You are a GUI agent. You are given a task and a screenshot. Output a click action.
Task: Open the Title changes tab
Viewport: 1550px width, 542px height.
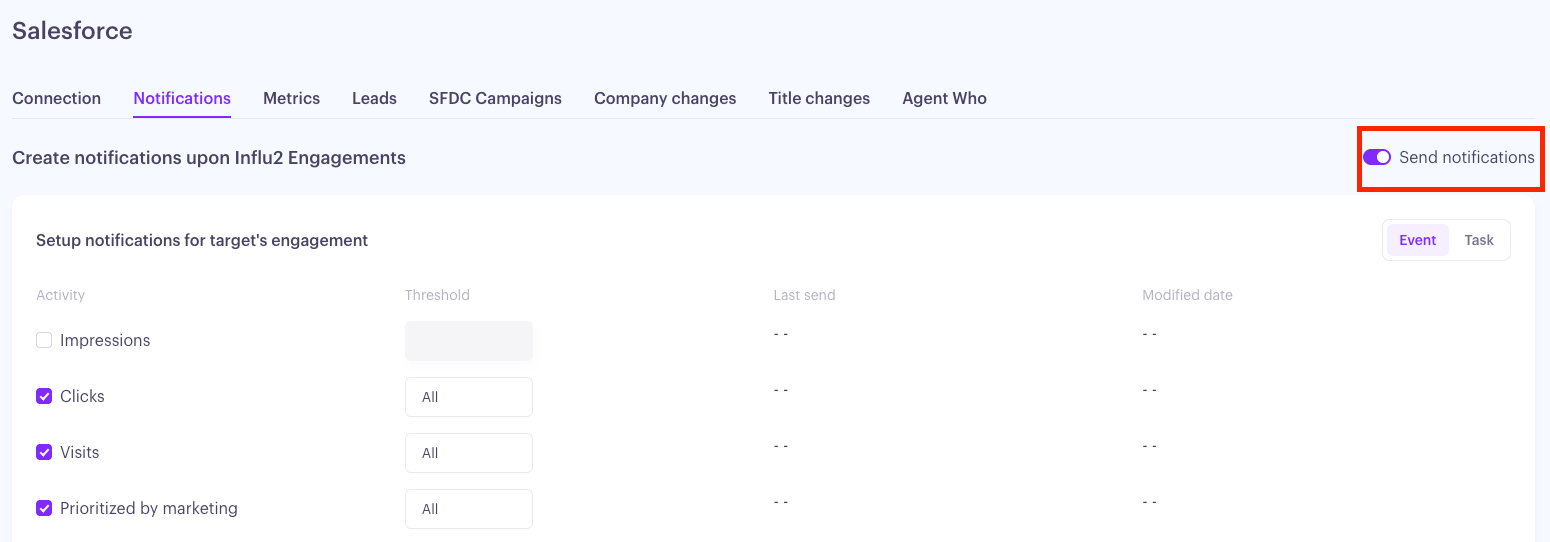coord(819,98)
